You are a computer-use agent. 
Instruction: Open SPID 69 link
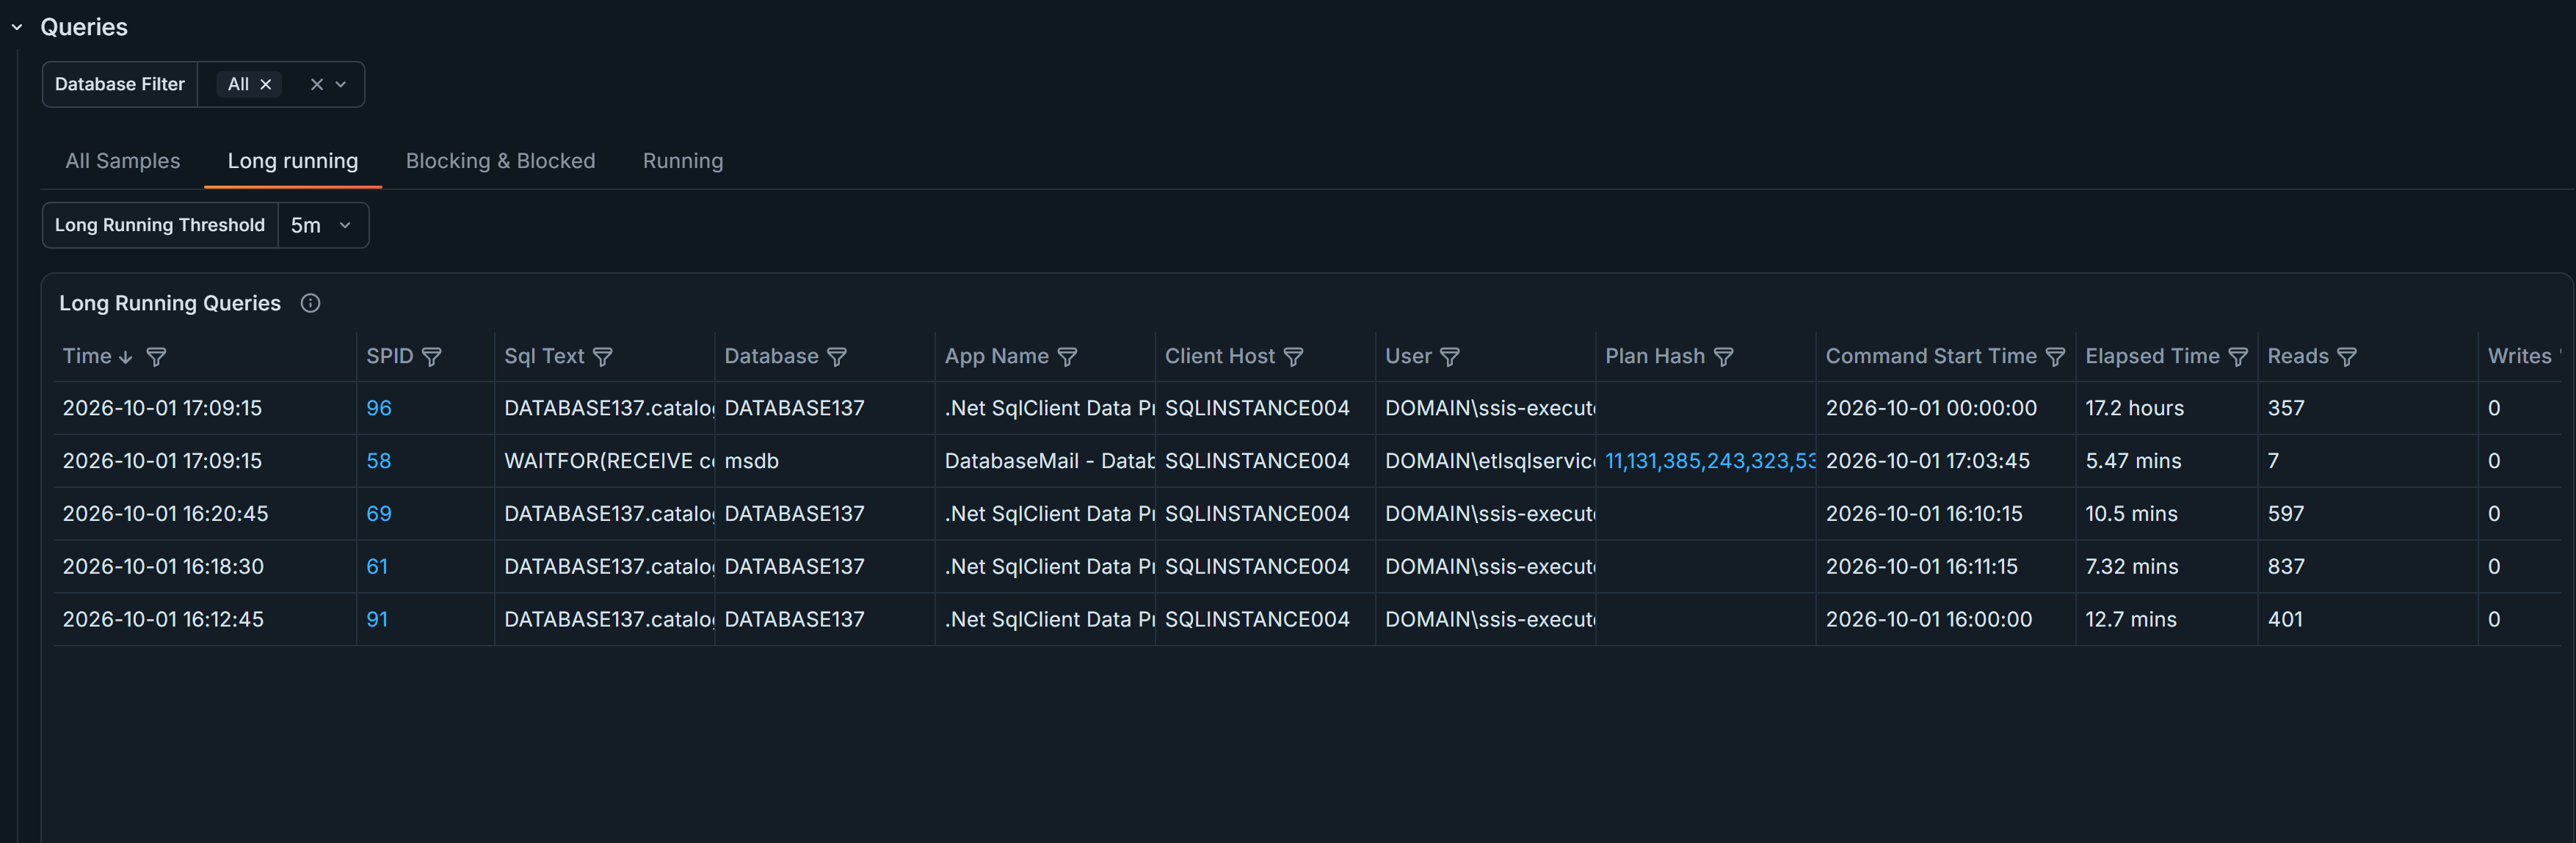click(379, 515)
